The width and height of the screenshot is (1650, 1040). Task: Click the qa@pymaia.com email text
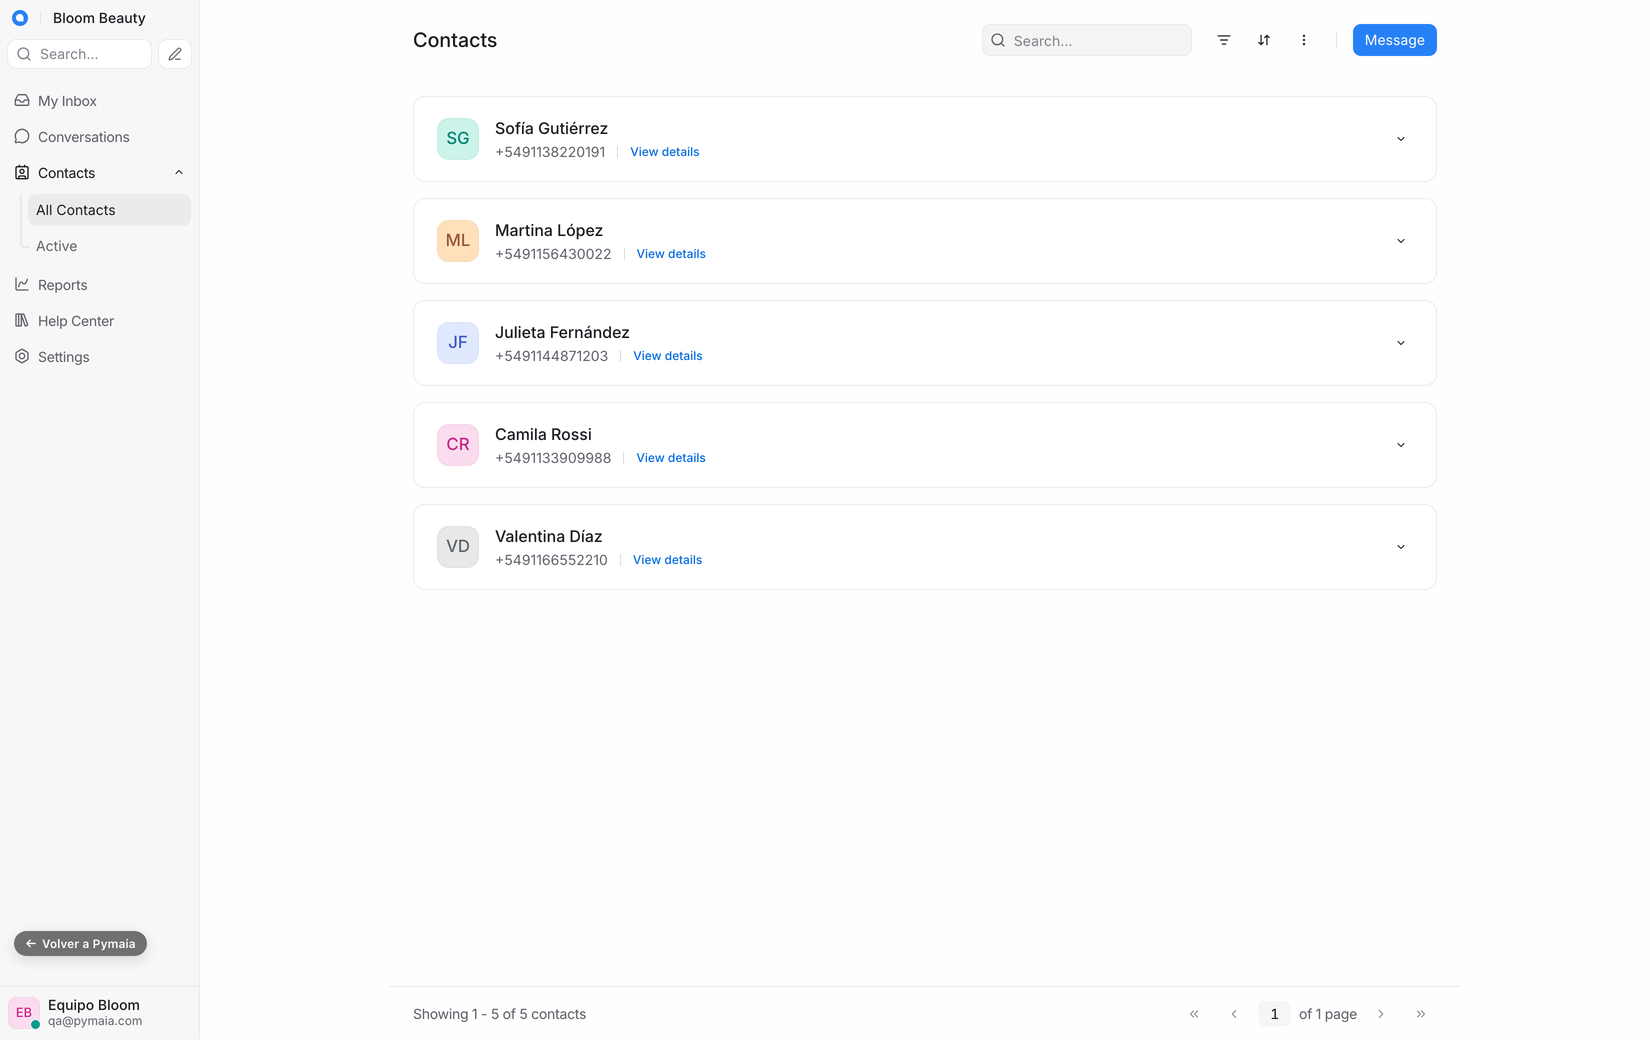pyautogui.click(x=95, y=1021)
